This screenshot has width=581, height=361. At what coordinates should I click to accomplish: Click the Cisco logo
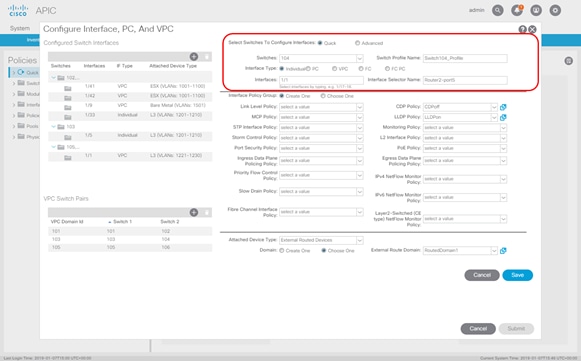18,10
